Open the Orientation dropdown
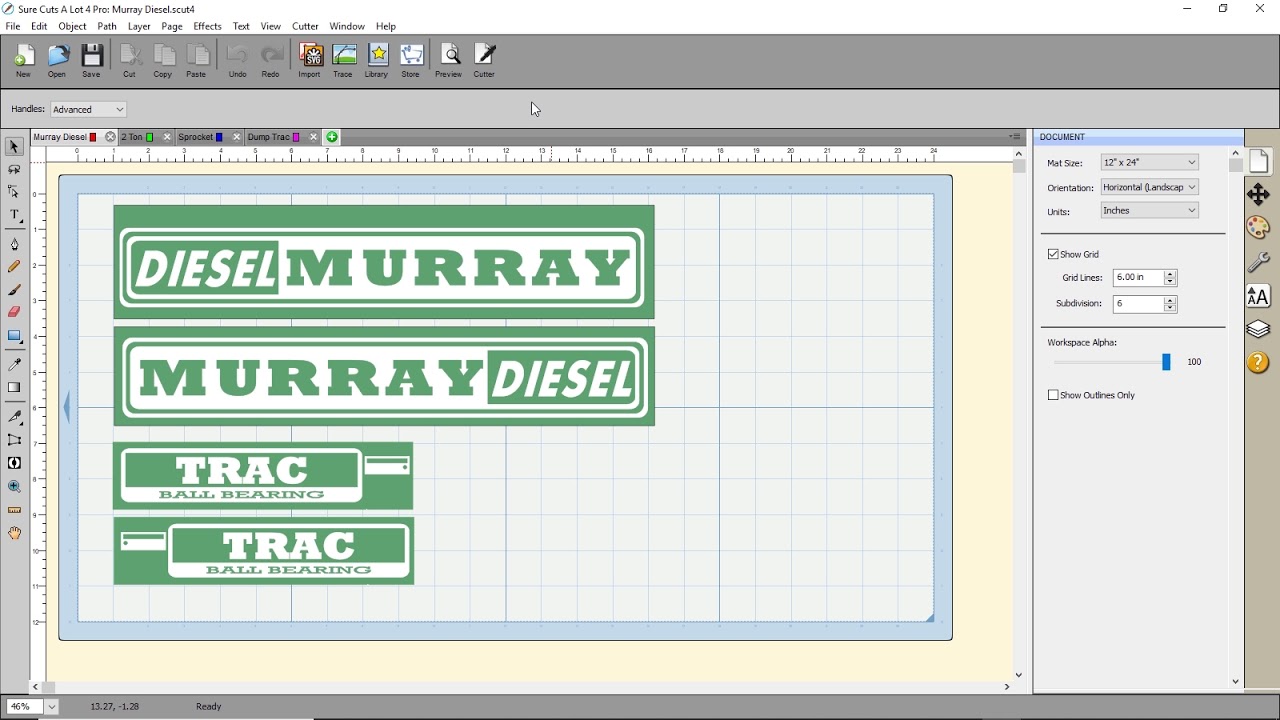1280x720 pixels. (1150, 187)
